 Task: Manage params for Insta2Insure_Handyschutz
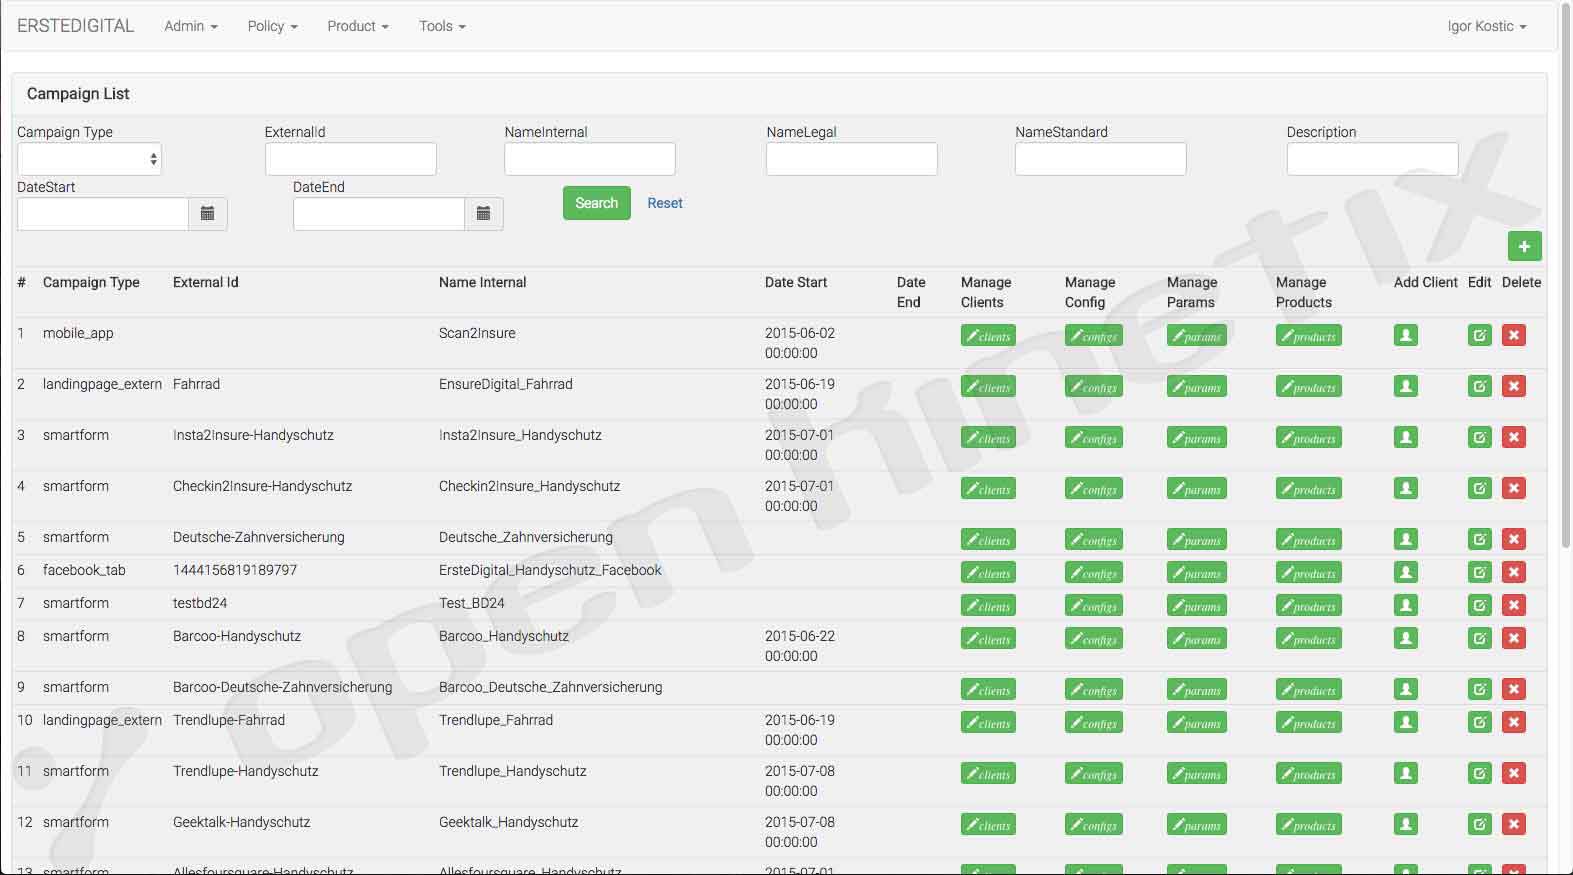coord(1197,438)
